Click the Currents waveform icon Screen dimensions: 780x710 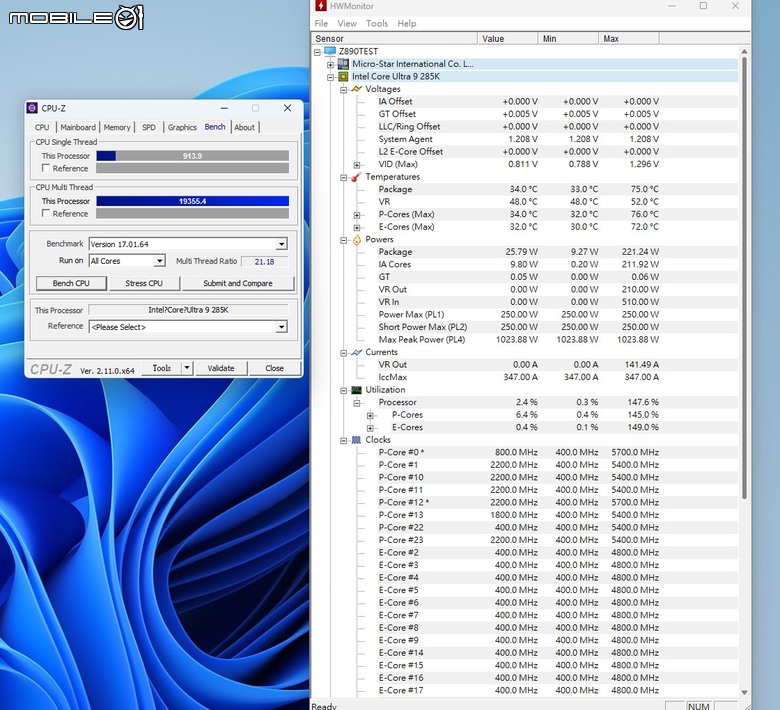click(x=356, y=352)
